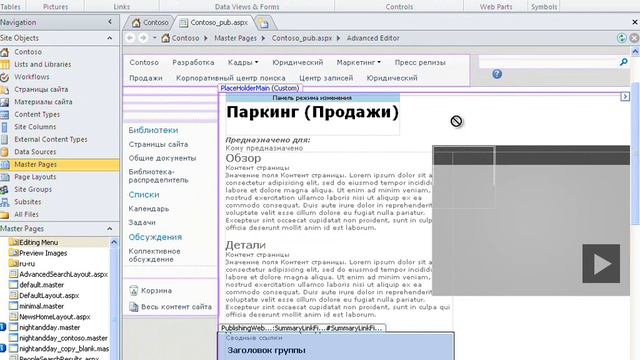This screenshot has width=640, height=360.
Task: Click the Refresh icon in address bar
Action: coord(621,38)
